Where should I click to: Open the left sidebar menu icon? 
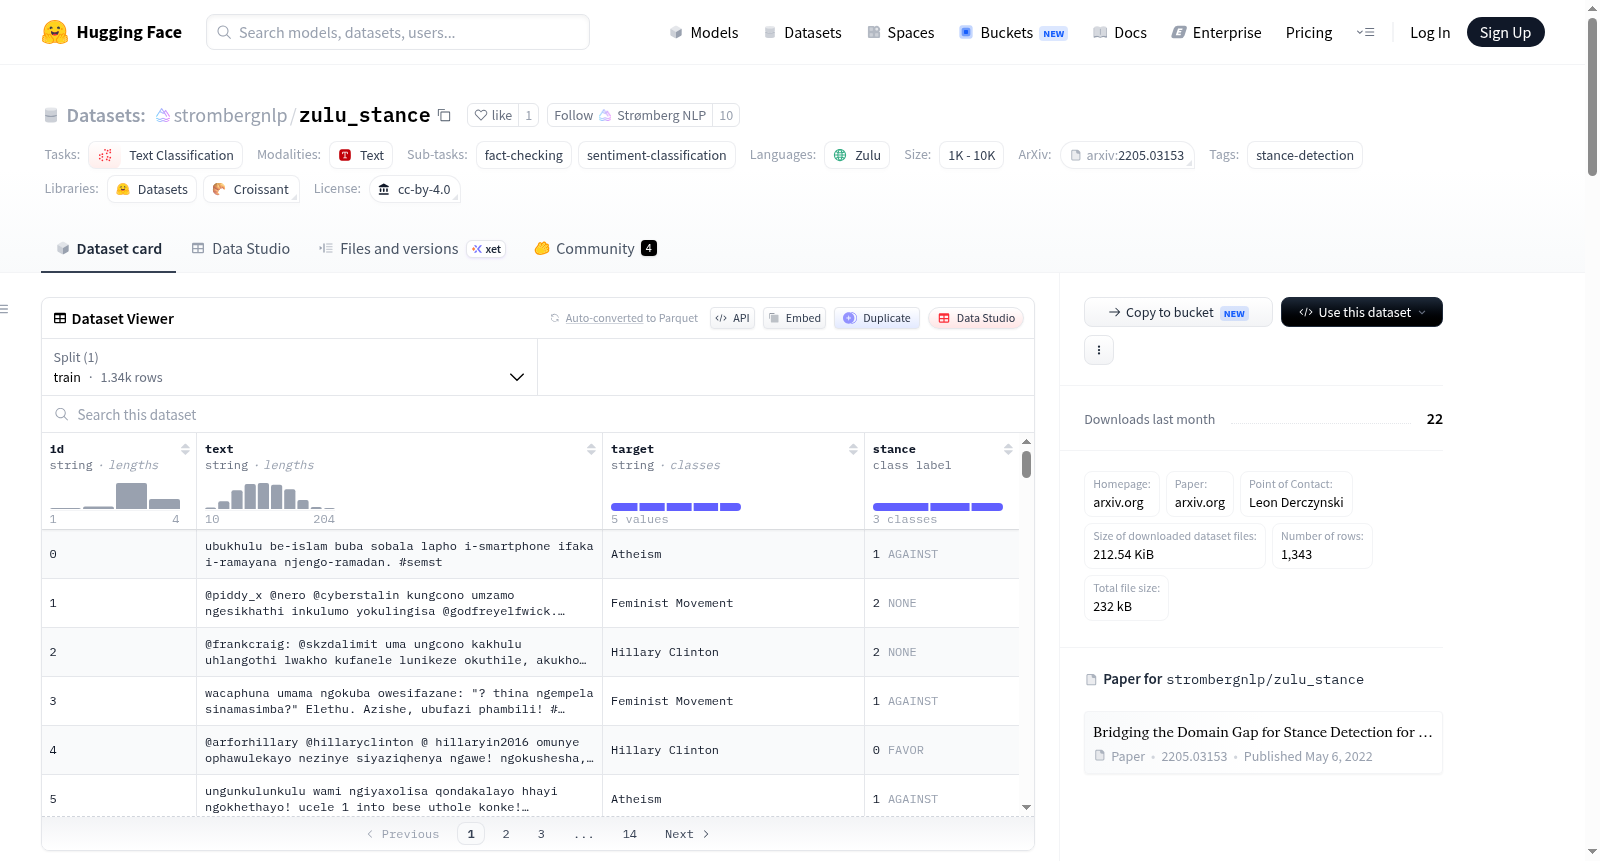4,309
